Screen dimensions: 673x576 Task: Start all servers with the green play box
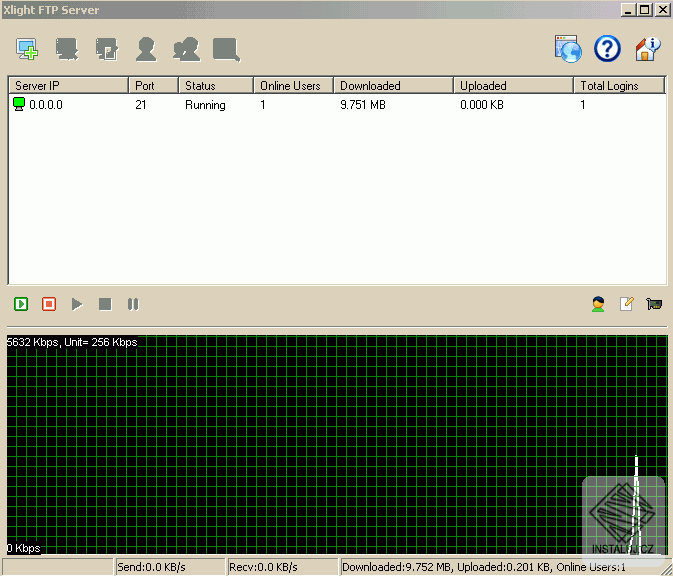click(21, 304)
